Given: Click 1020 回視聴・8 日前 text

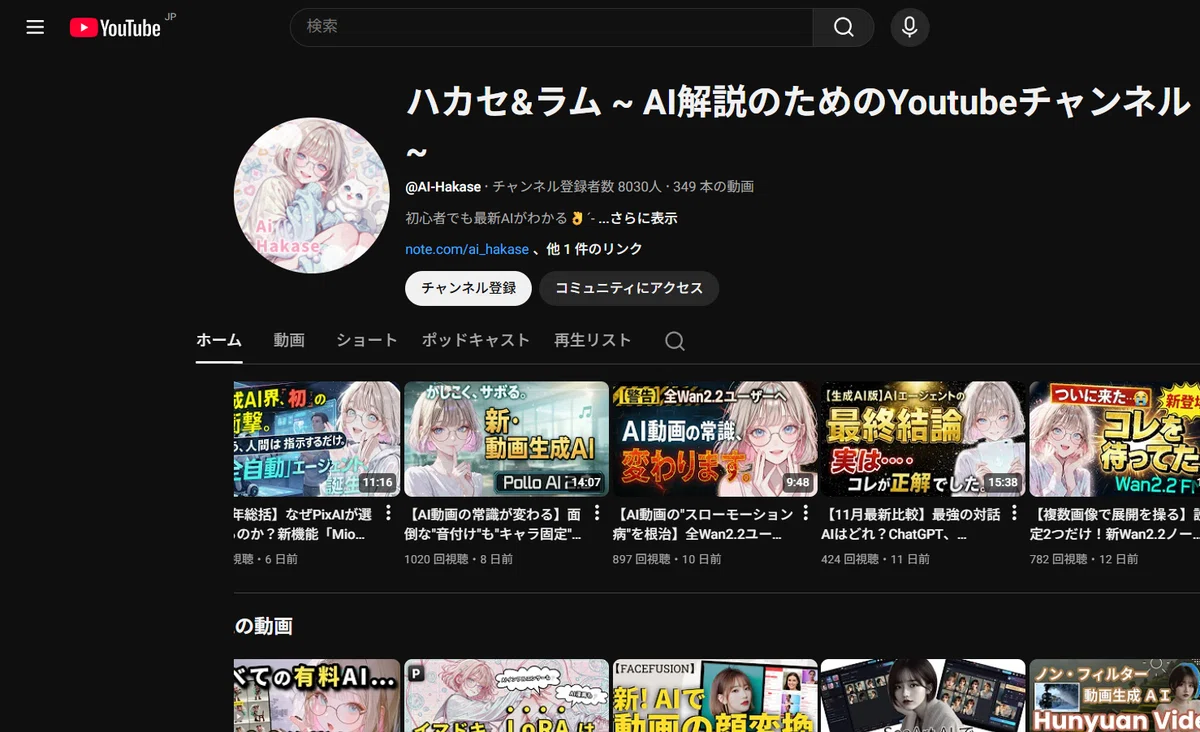Looking at the screenshot, I should click(x=458, y=559).
